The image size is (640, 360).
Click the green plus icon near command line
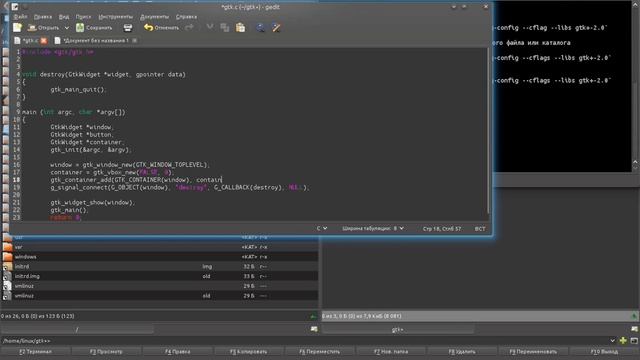623,340
